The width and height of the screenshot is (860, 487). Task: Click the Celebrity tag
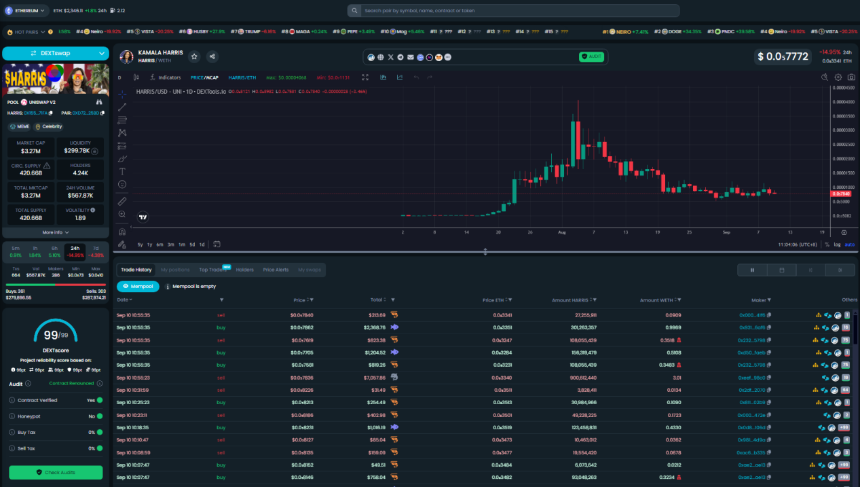point(49,127)
